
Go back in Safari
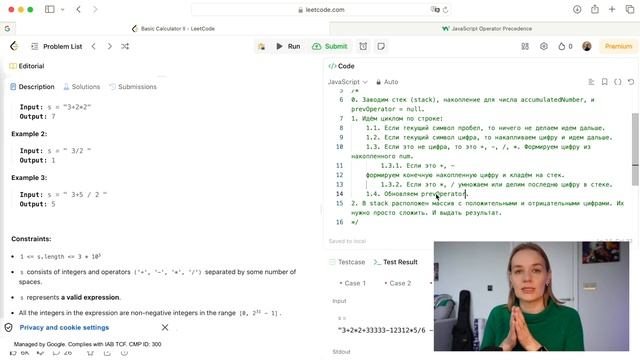[x=78, y=9]
